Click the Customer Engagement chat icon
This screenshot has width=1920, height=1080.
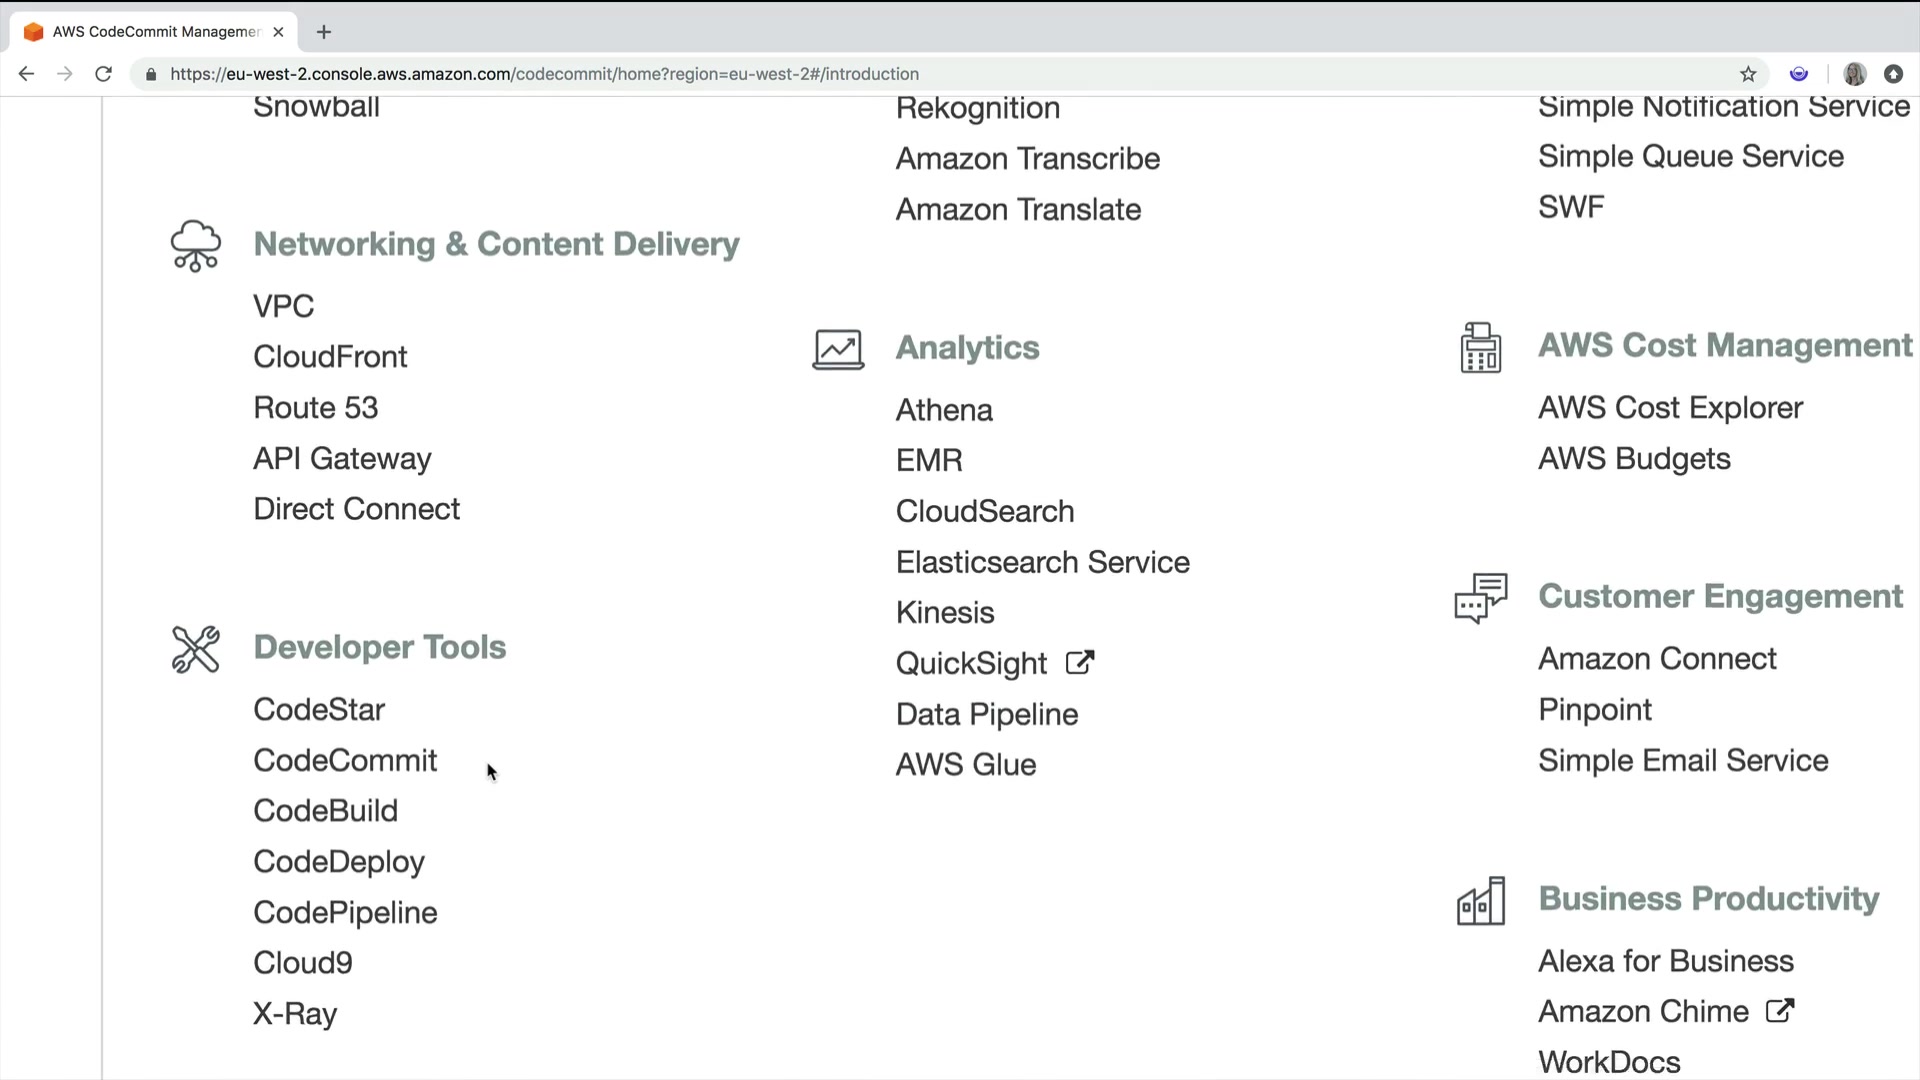[x=1480, y=598]
